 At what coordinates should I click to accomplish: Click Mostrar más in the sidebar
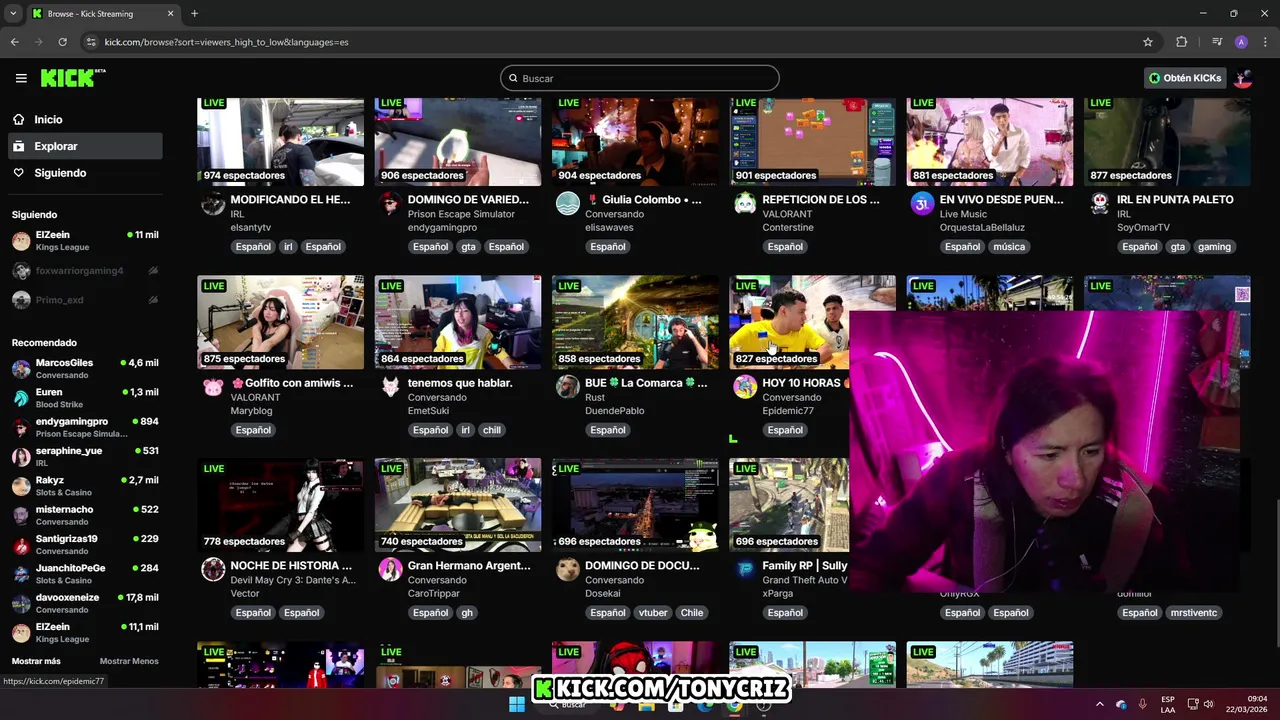pos(36,661)
